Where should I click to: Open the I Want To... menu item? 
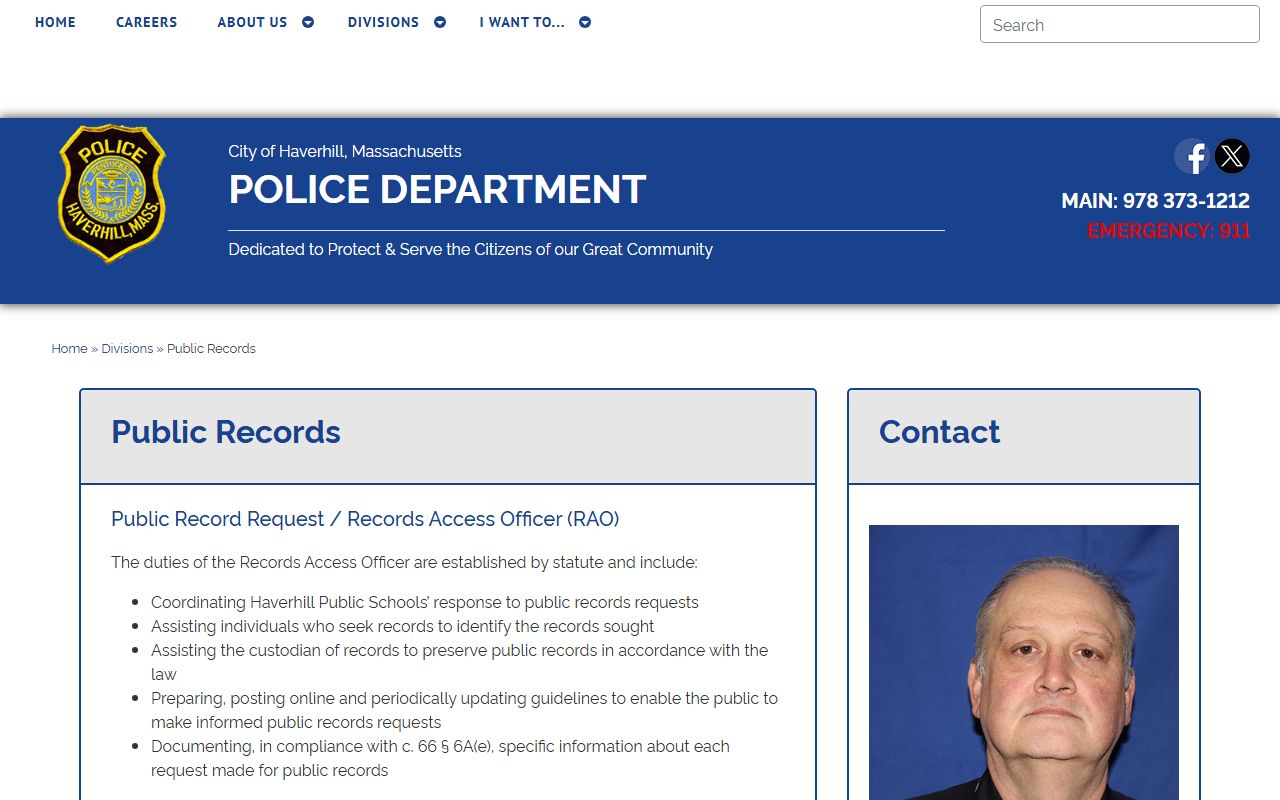point(522,22)
